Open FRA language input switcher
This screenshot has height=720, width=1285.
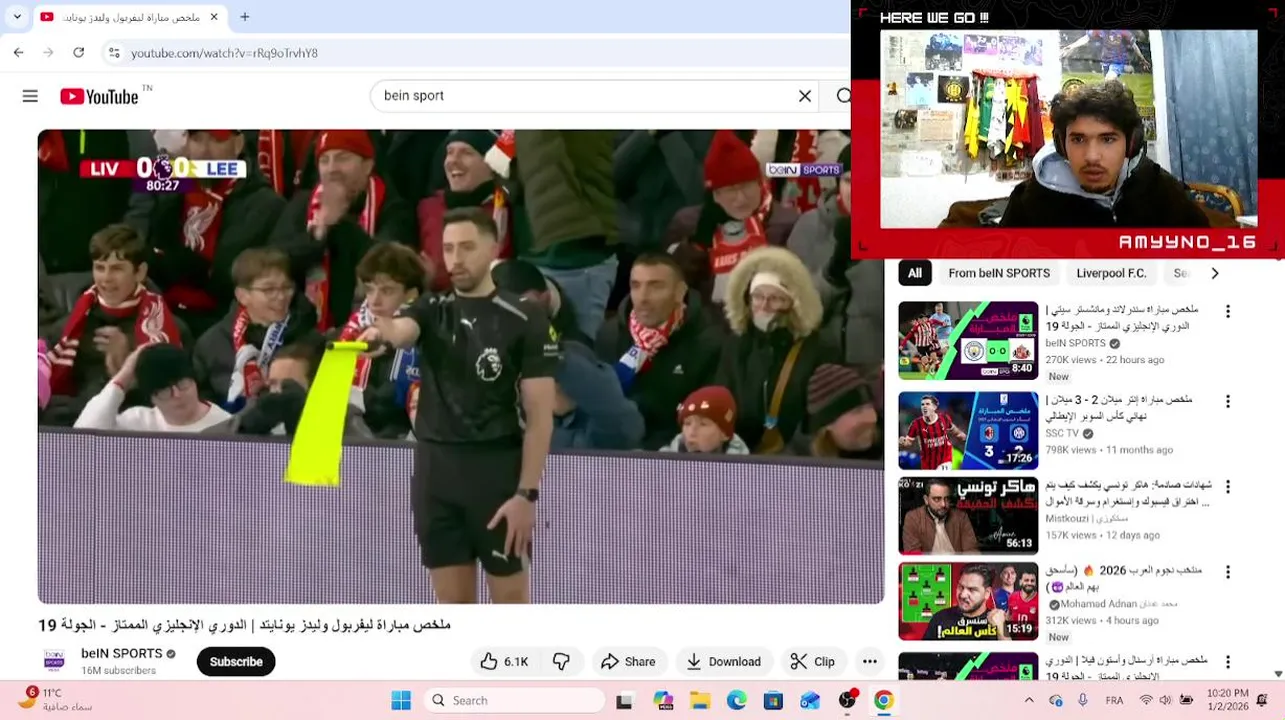coord(1114,700)
